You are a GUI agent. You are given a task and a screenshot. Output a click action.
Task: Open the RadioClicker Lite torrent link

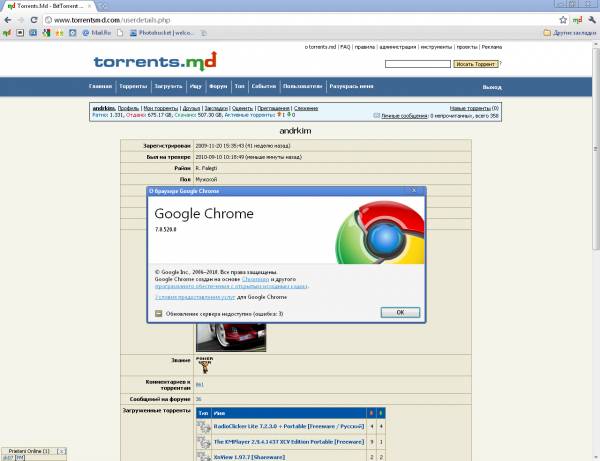coord(289,426)
